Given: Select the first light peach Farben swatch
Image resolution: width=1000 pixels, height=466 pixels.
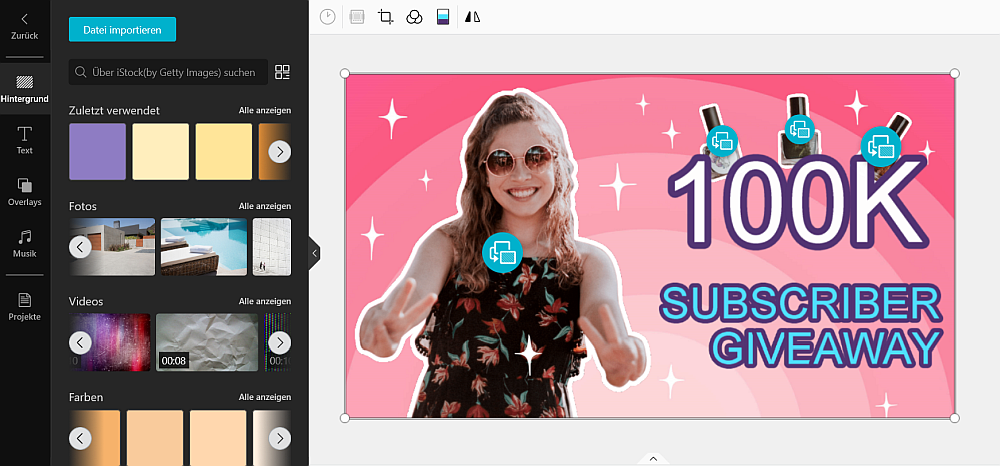Looking at the screenshot, I should (155, 438).
